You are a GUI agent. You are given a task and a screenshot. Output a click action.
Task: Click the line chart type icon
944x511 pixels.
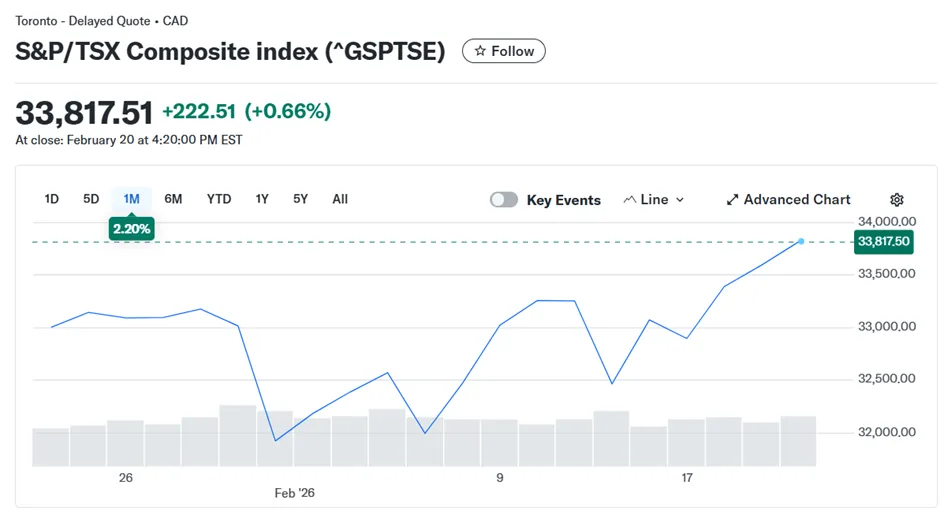(x=630, y=200)
